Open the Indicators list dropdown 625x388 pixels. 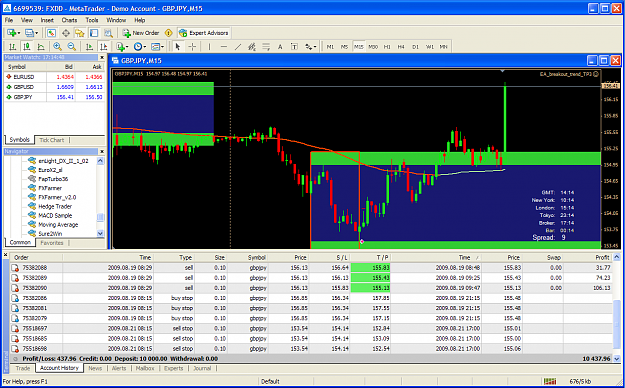[122, 47]
